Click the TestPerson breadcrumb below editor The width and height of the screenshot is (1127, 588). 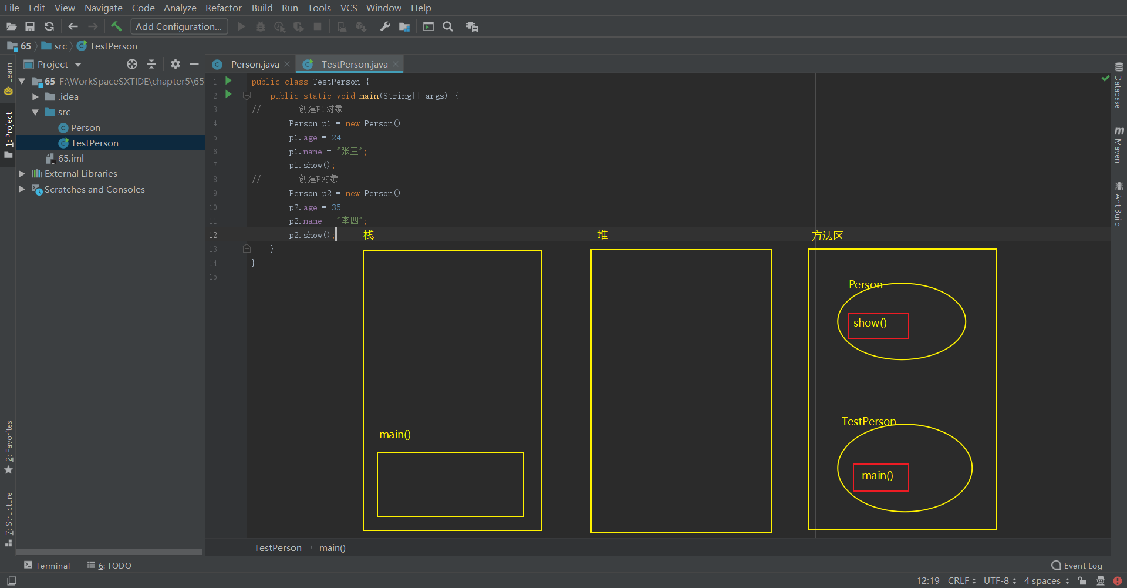click(x=278, y=548)
